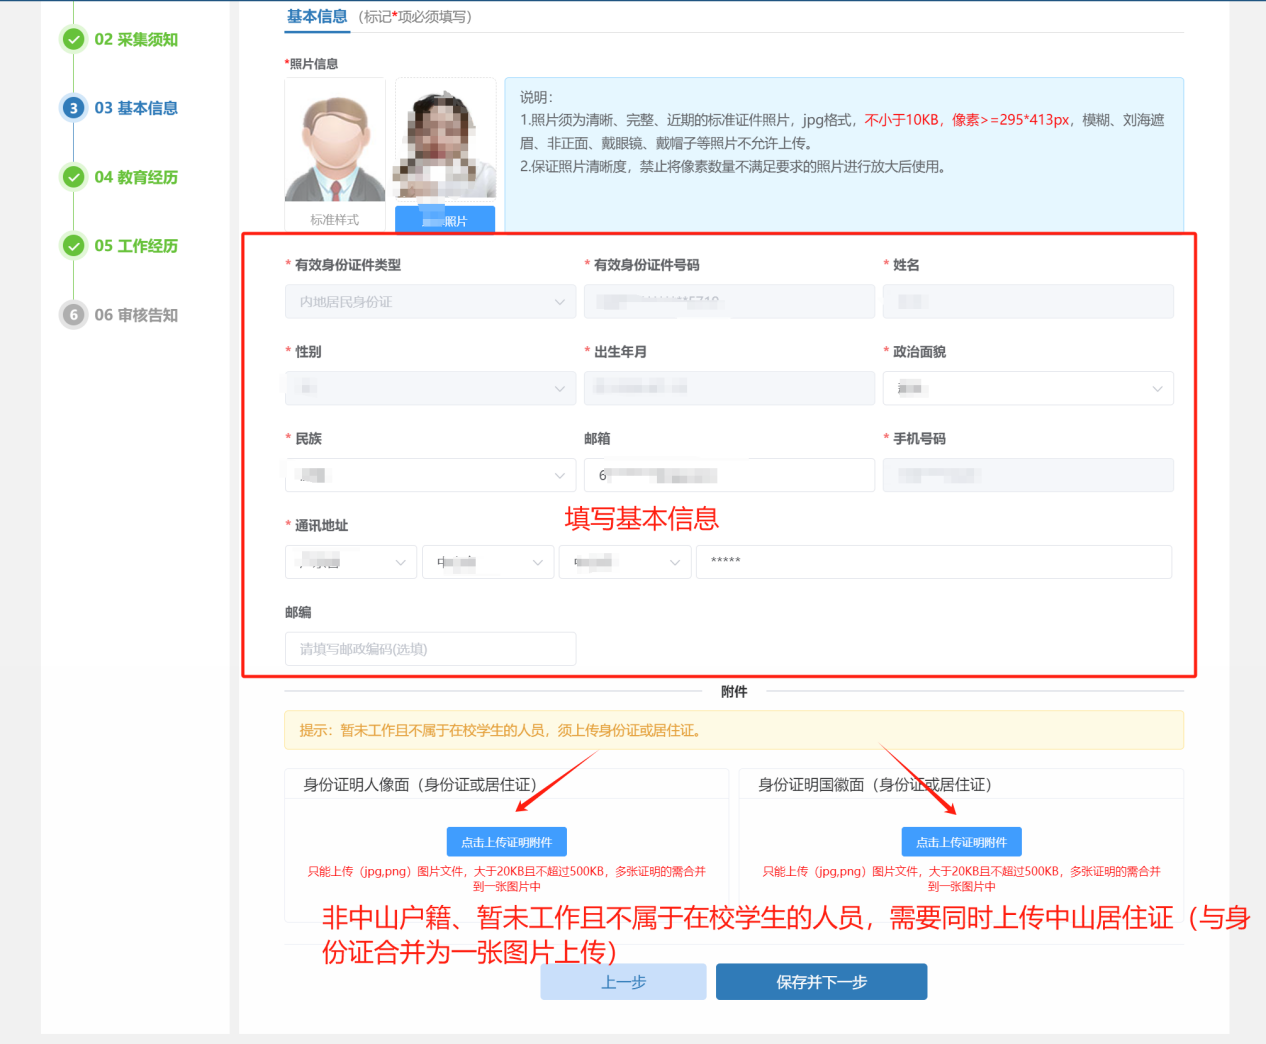This screenshot has width=1266, height=1044.
Task: Click the green checkmark icon for 04 教育经历
Action: point(73,177)
